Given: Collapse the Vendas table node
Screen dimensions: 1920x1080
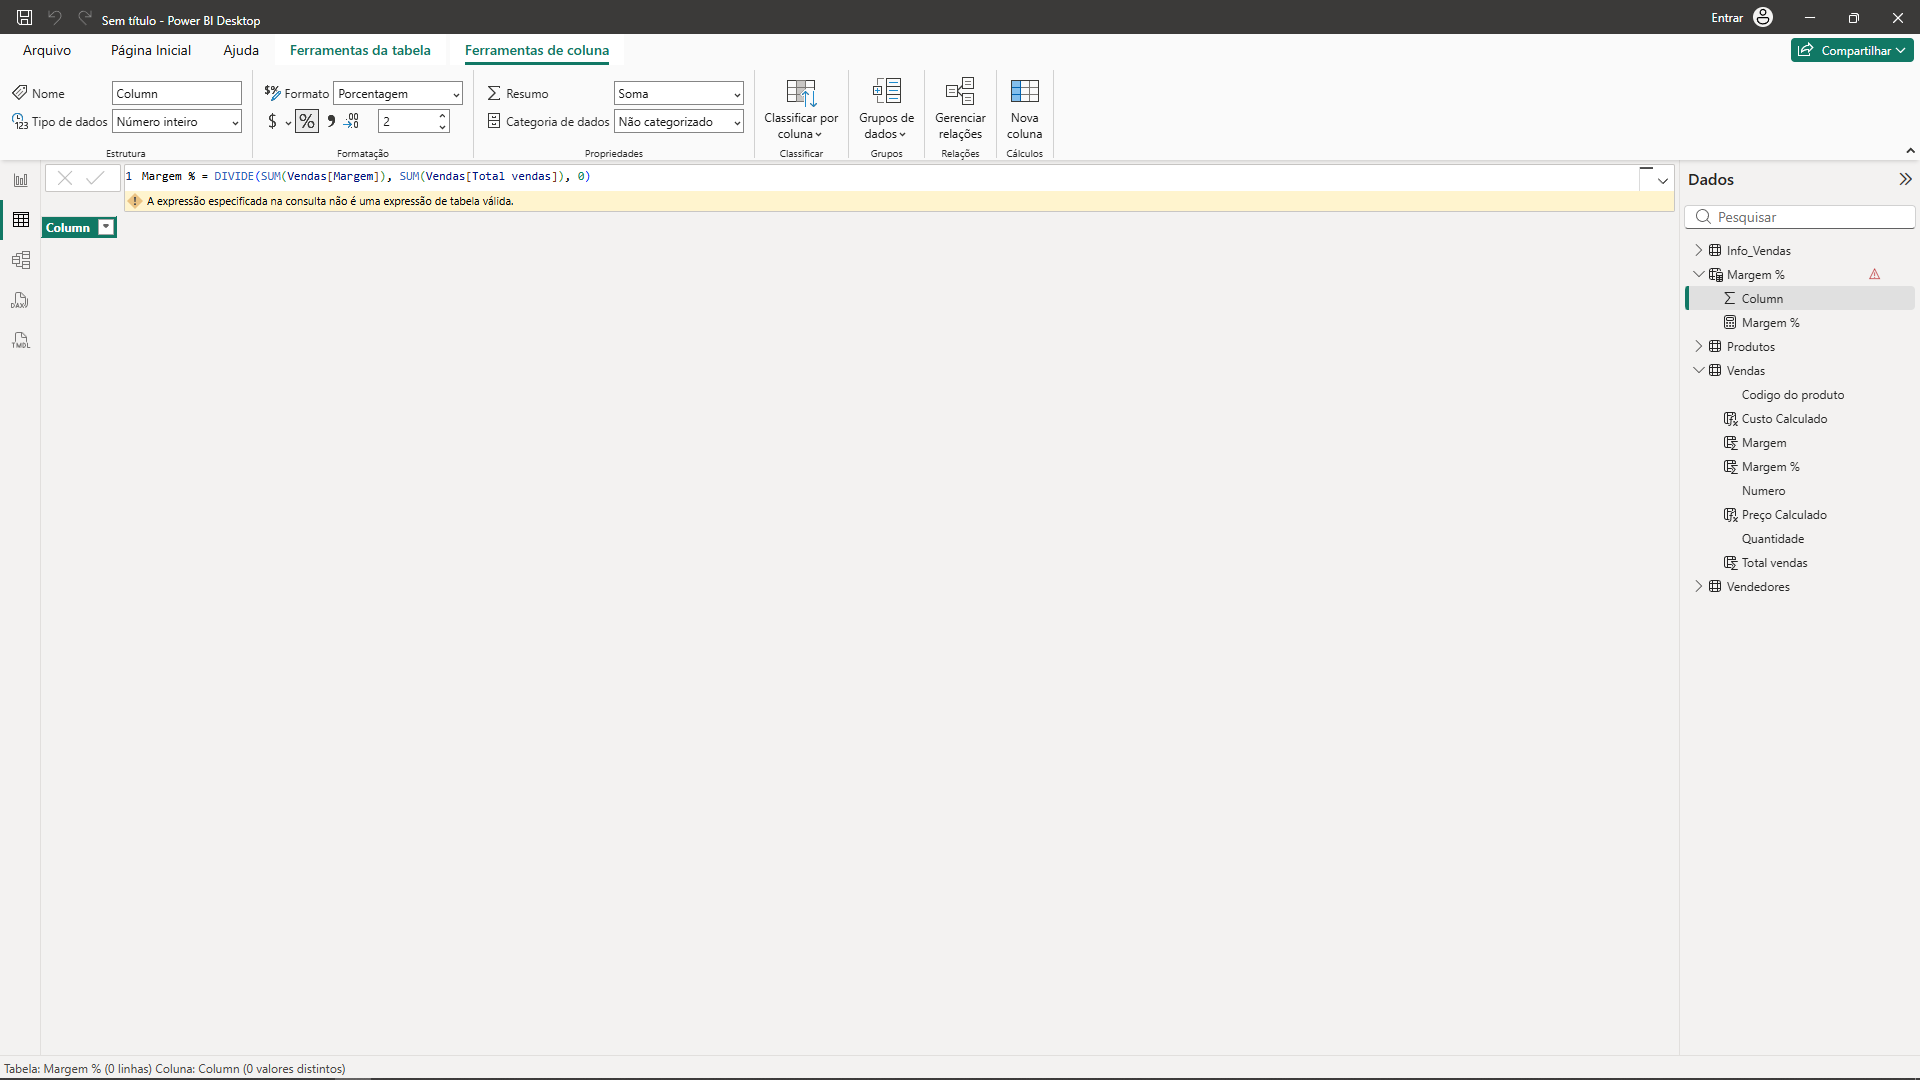Looking at the screenshot, I should (x=1698, y=370).
